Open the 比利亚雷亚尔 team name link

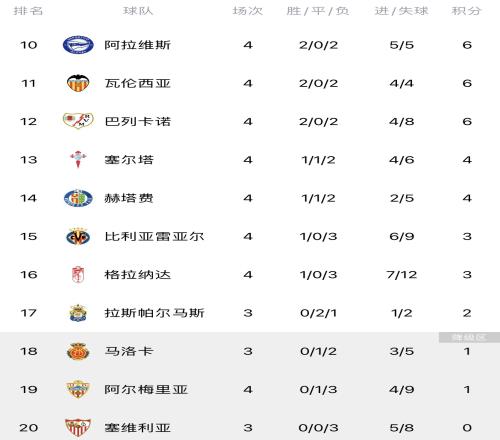coord(154,237)
